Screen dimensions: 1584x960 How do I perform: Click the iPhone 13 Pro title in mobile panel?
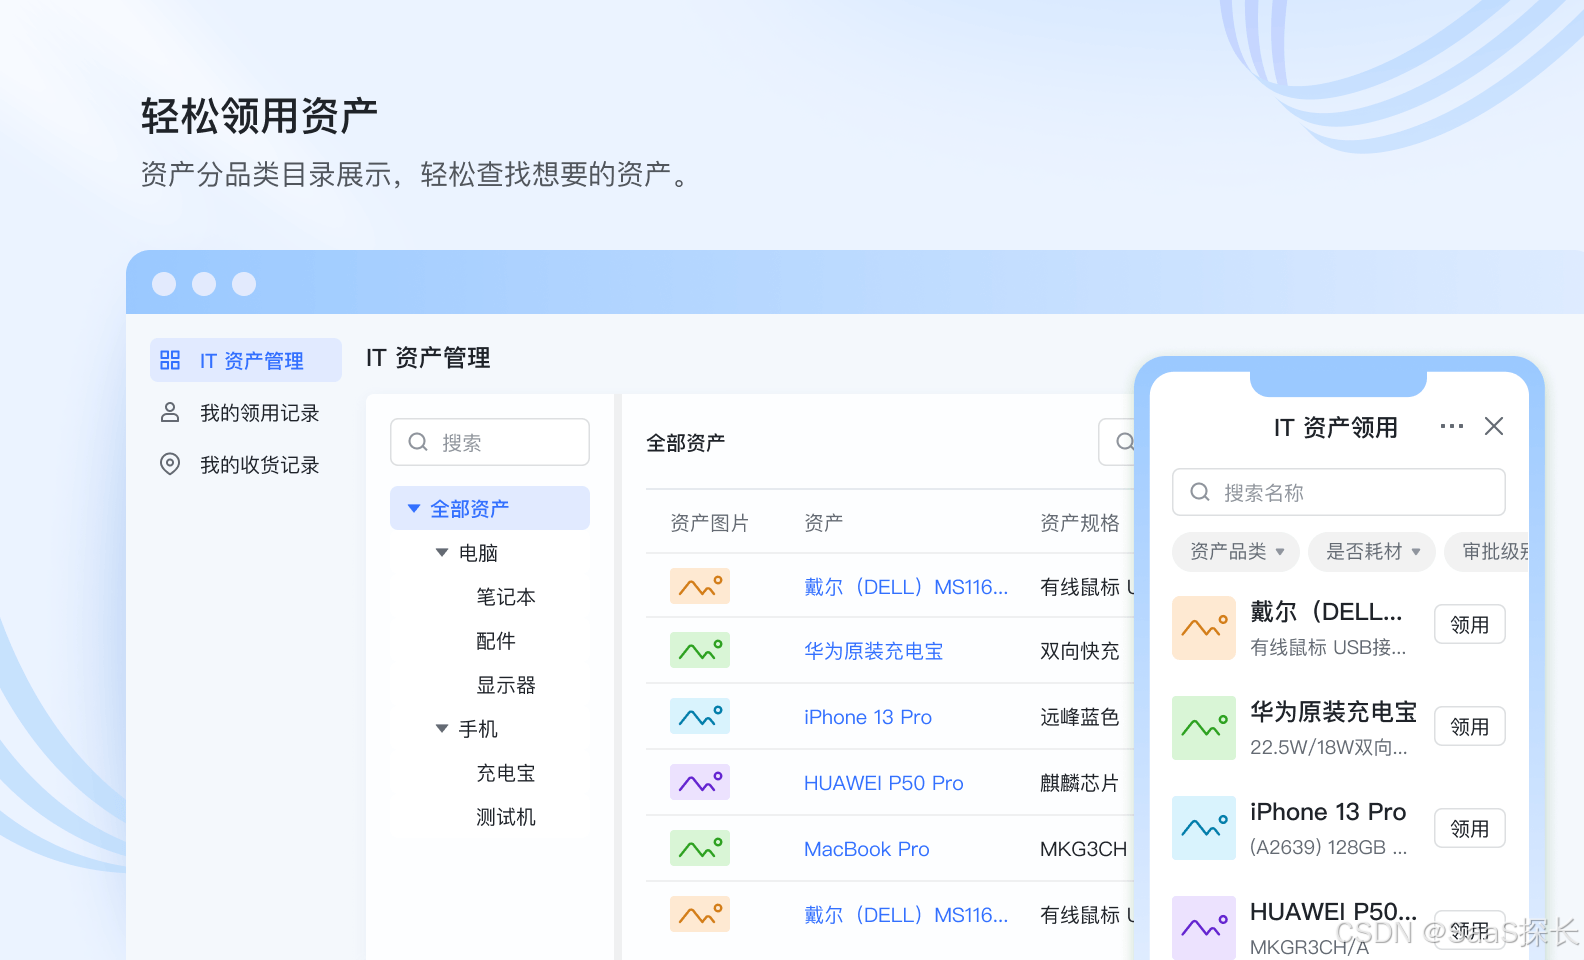pos(1328,811)
